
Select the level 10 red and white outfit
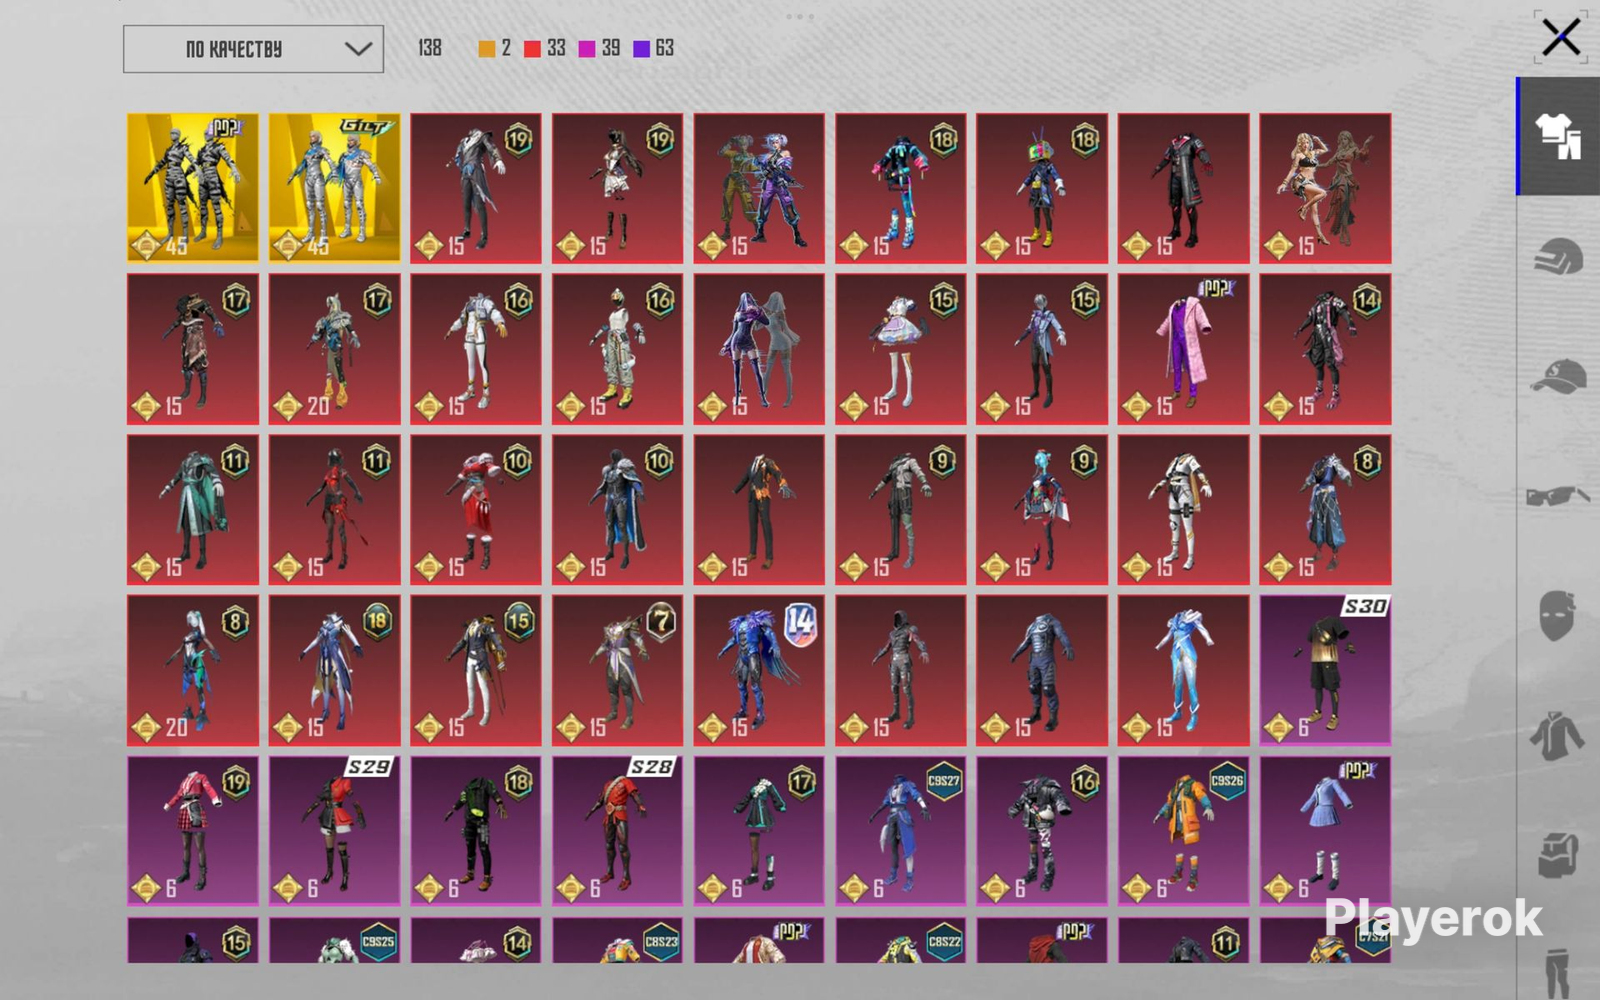click(x=476, y=509)
